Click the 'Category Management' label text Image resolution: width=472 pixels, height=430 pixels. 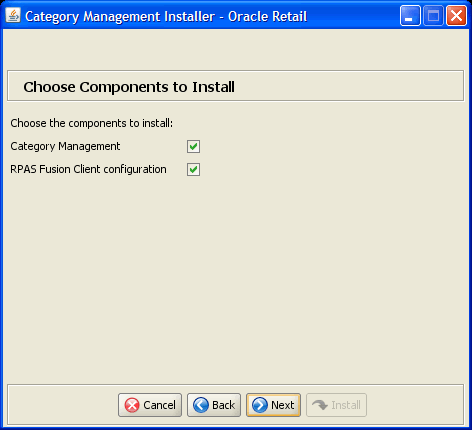coord(65,146)
